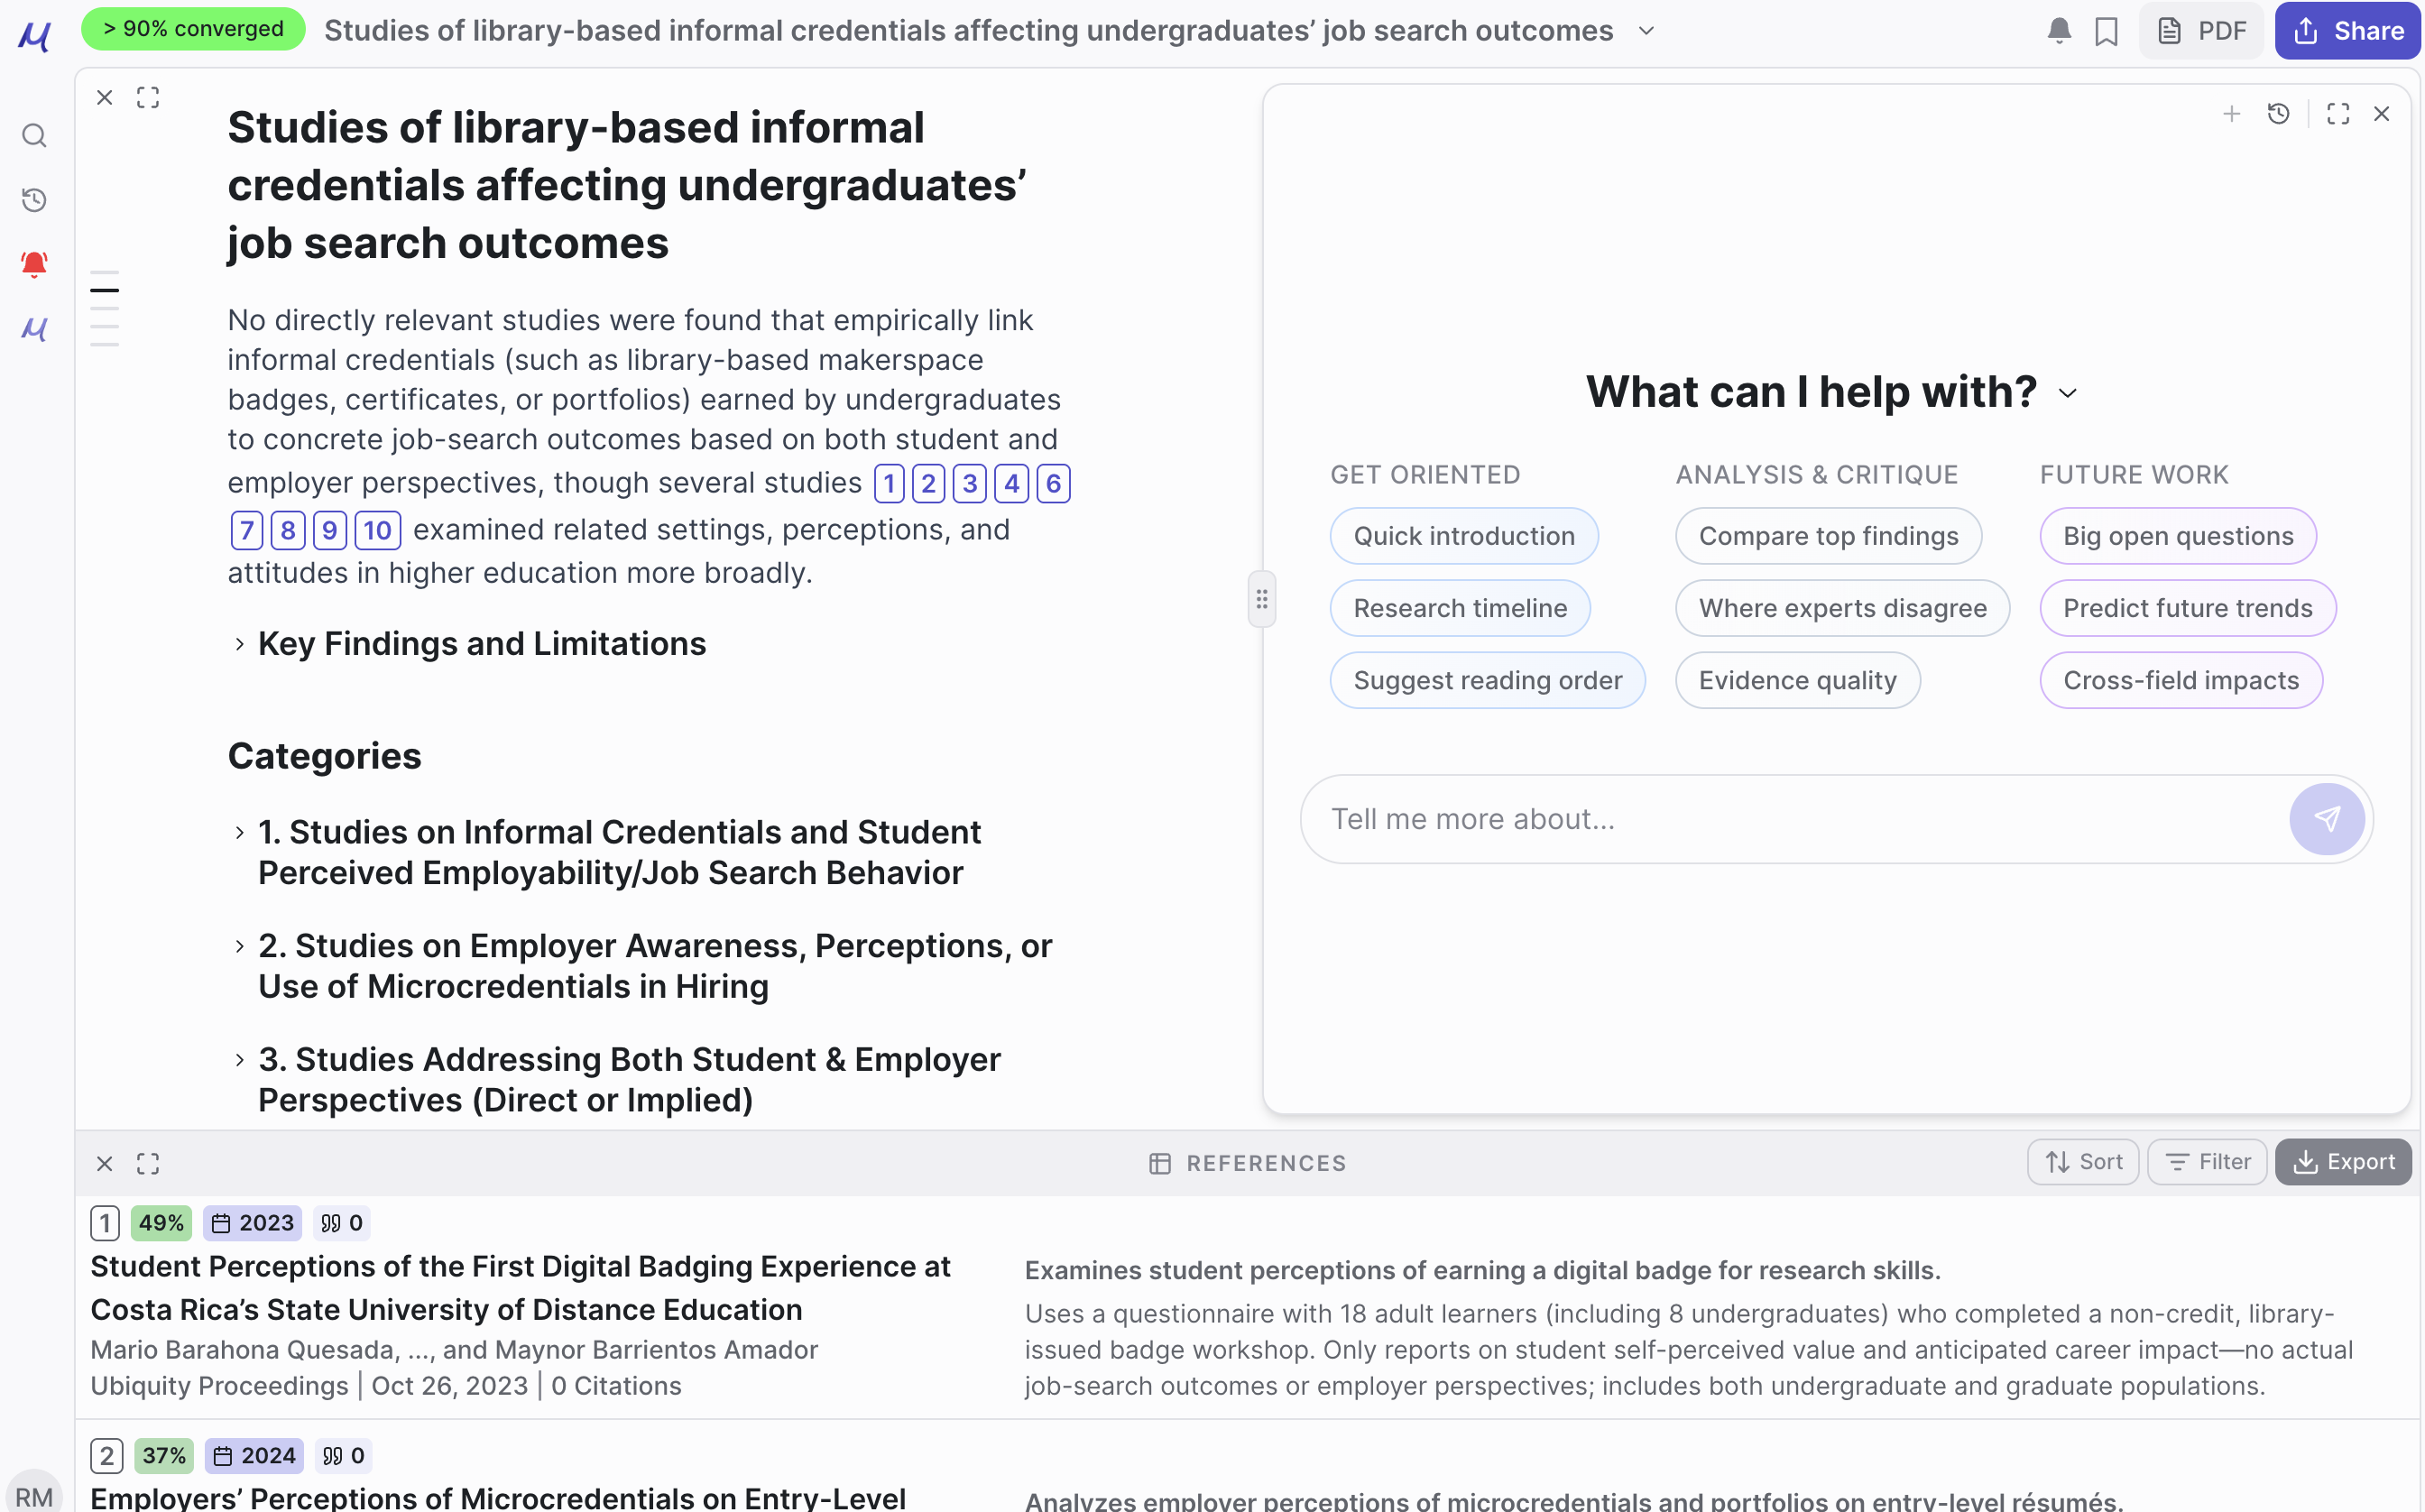Select Suggest reading order
The width and height of the screenshot is (2425, 1512).
(x=1487, y=680)
